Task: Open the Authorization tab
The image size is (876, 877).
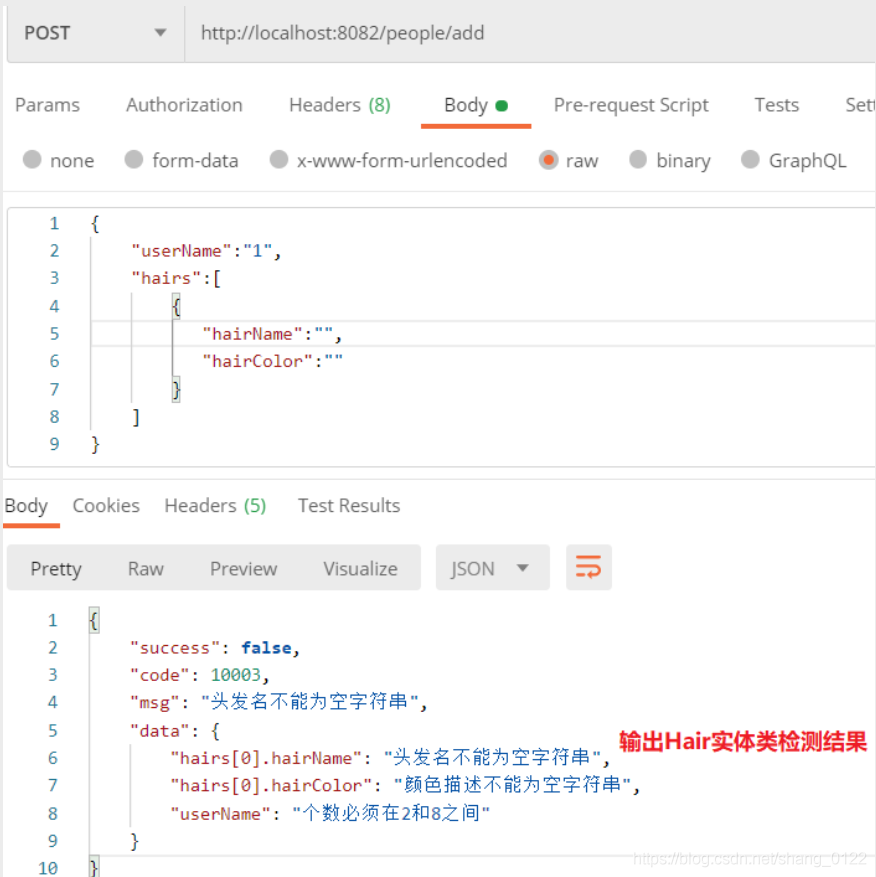Action: tap(184, 105)
